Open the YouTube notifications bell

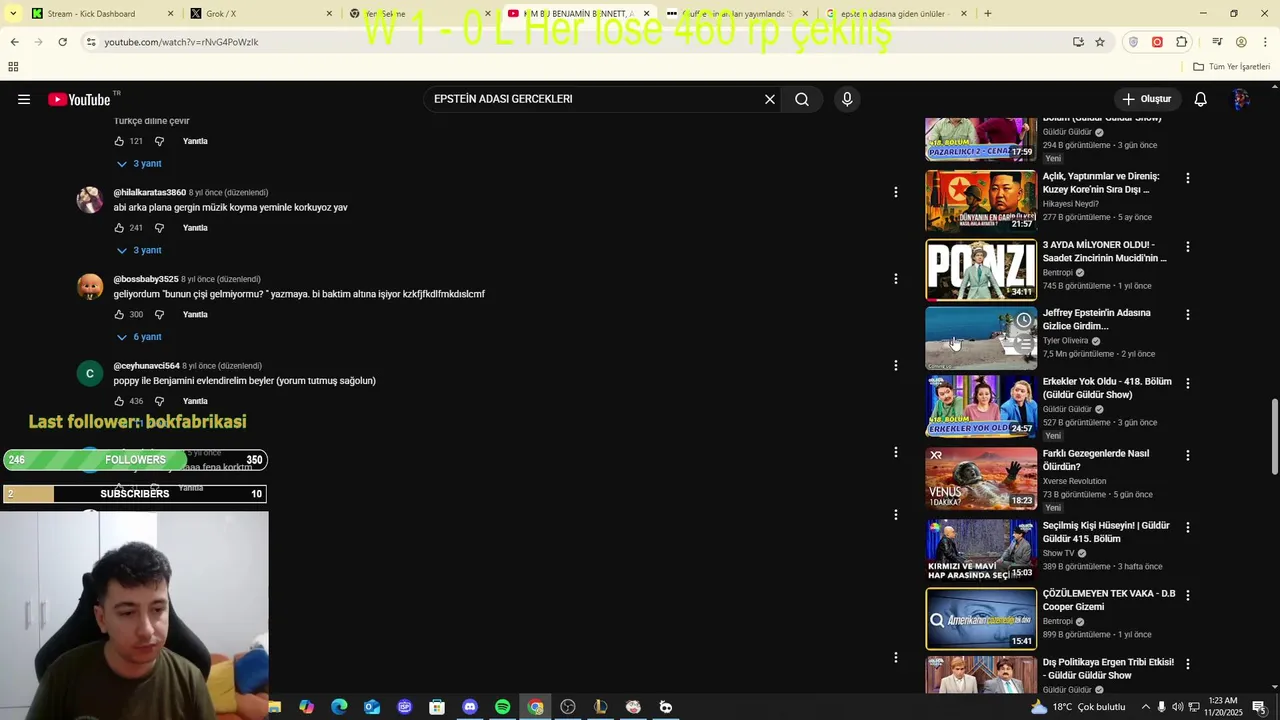tap(1201, 99)
